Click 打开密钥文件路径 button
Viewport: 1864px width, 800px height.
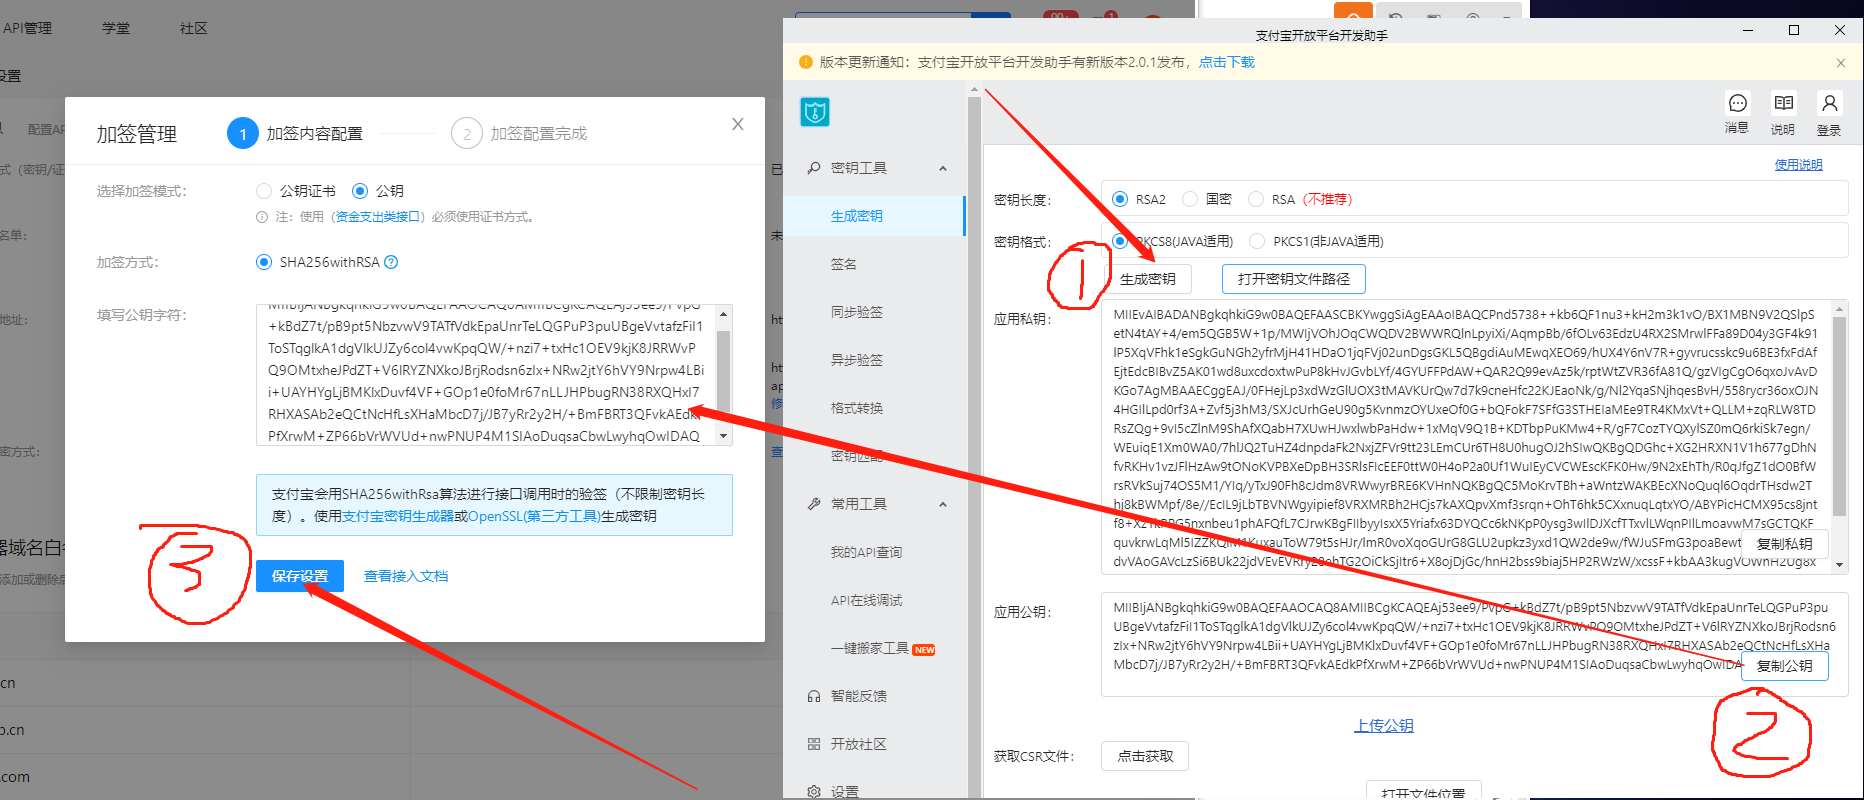[x=1293, y=279]
